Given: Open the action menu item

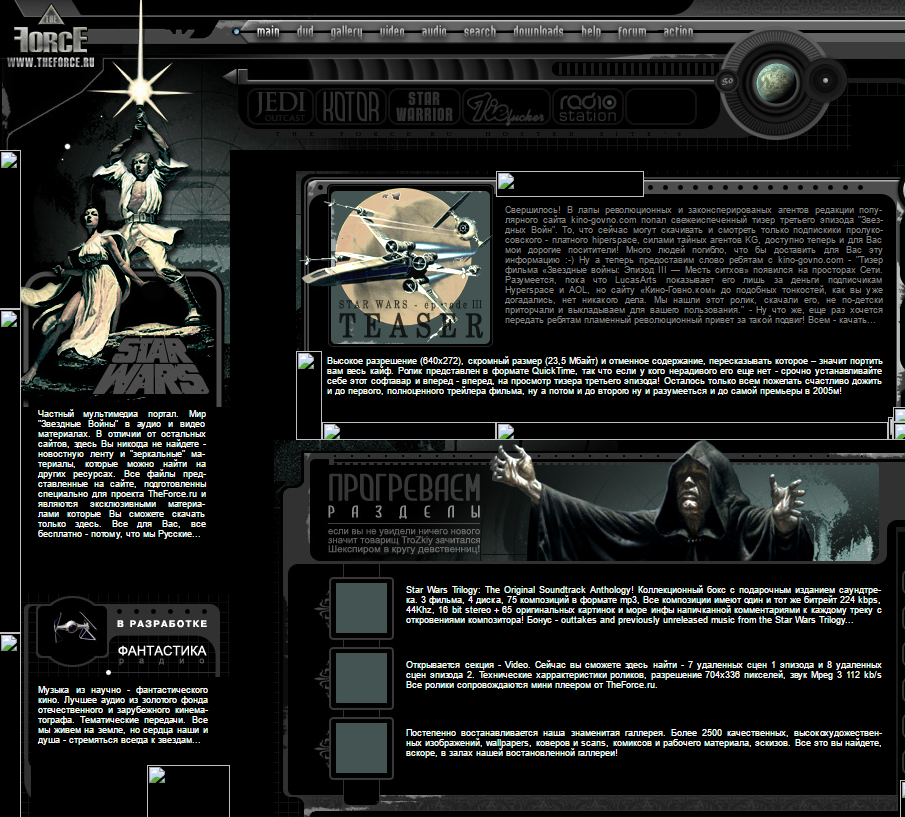Looking at the screenshot, I should pos(678,31).
